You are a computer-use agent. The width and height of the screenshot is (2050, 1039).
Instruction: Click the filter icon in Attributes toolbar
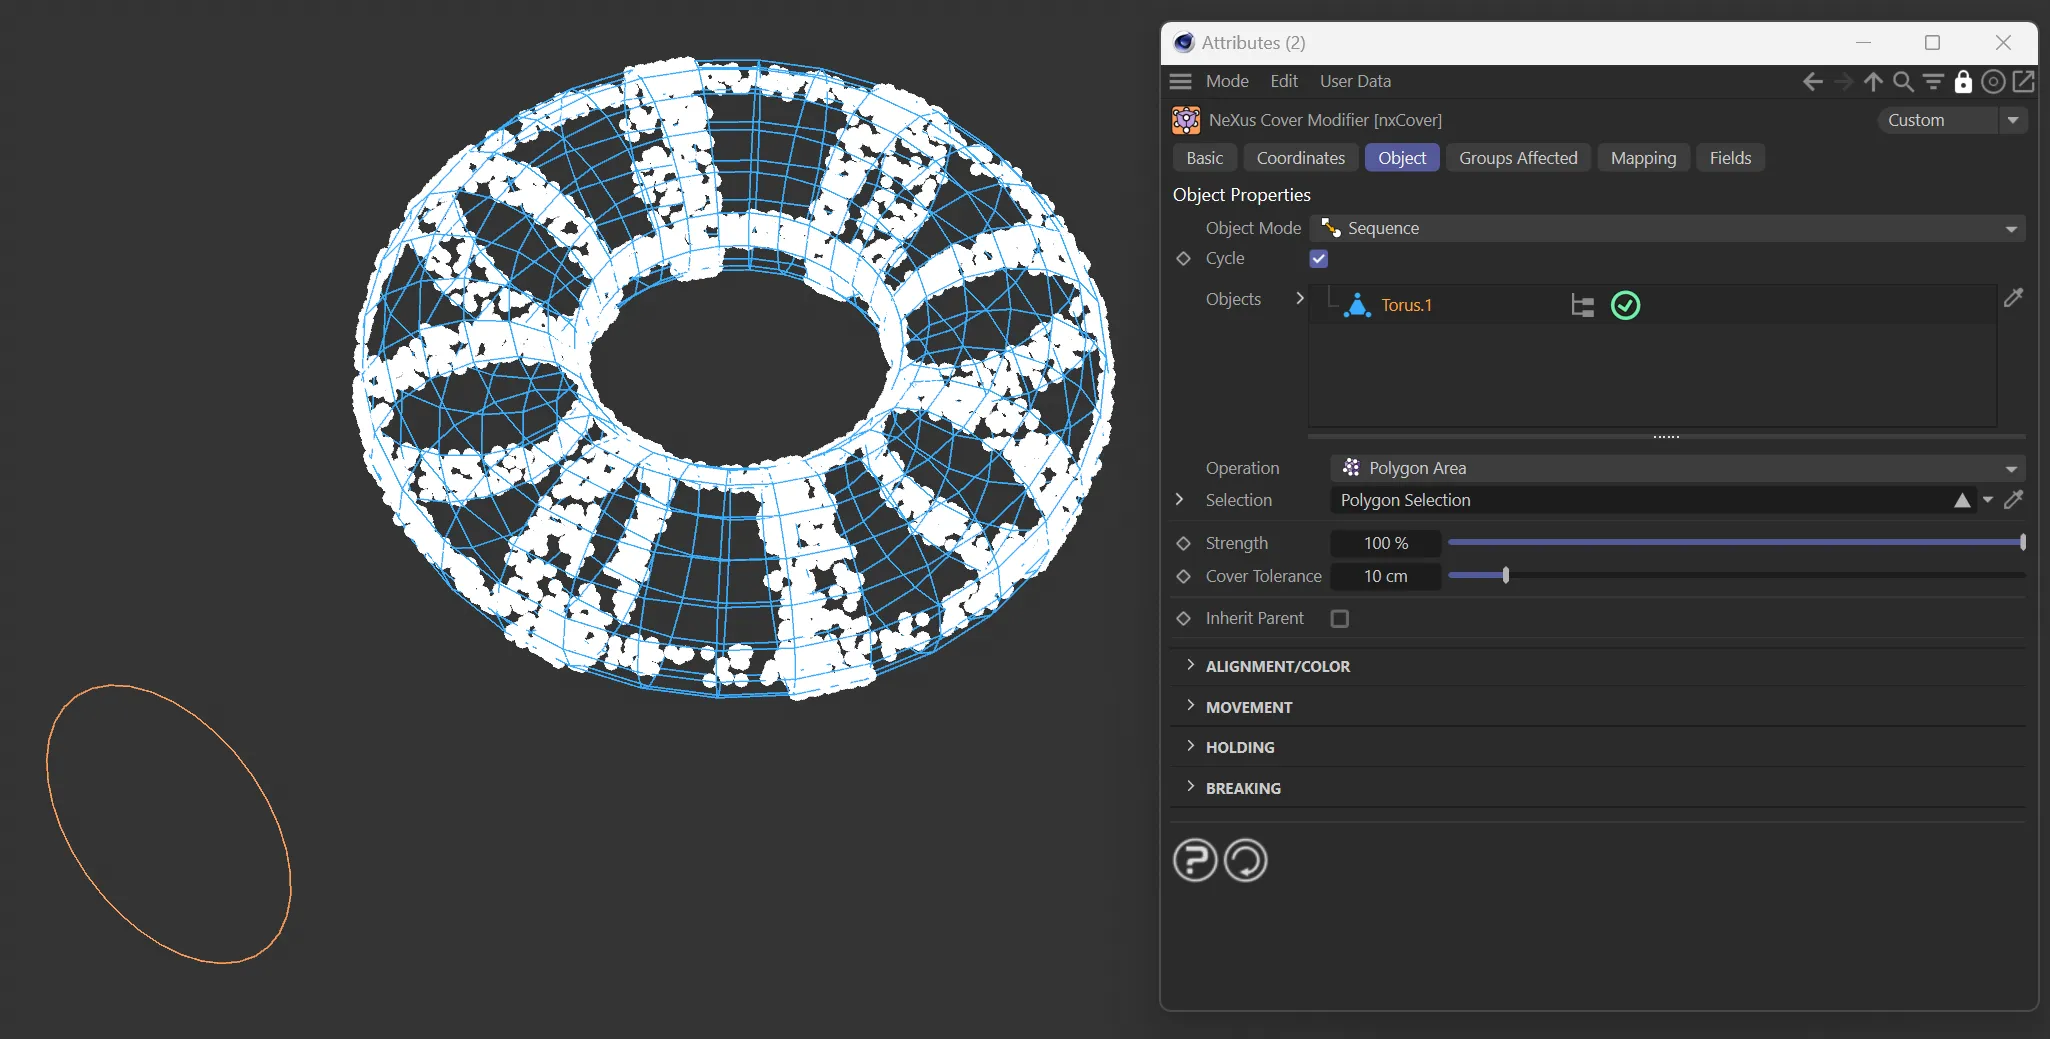pyautogui.click(x=1933, y=82)
